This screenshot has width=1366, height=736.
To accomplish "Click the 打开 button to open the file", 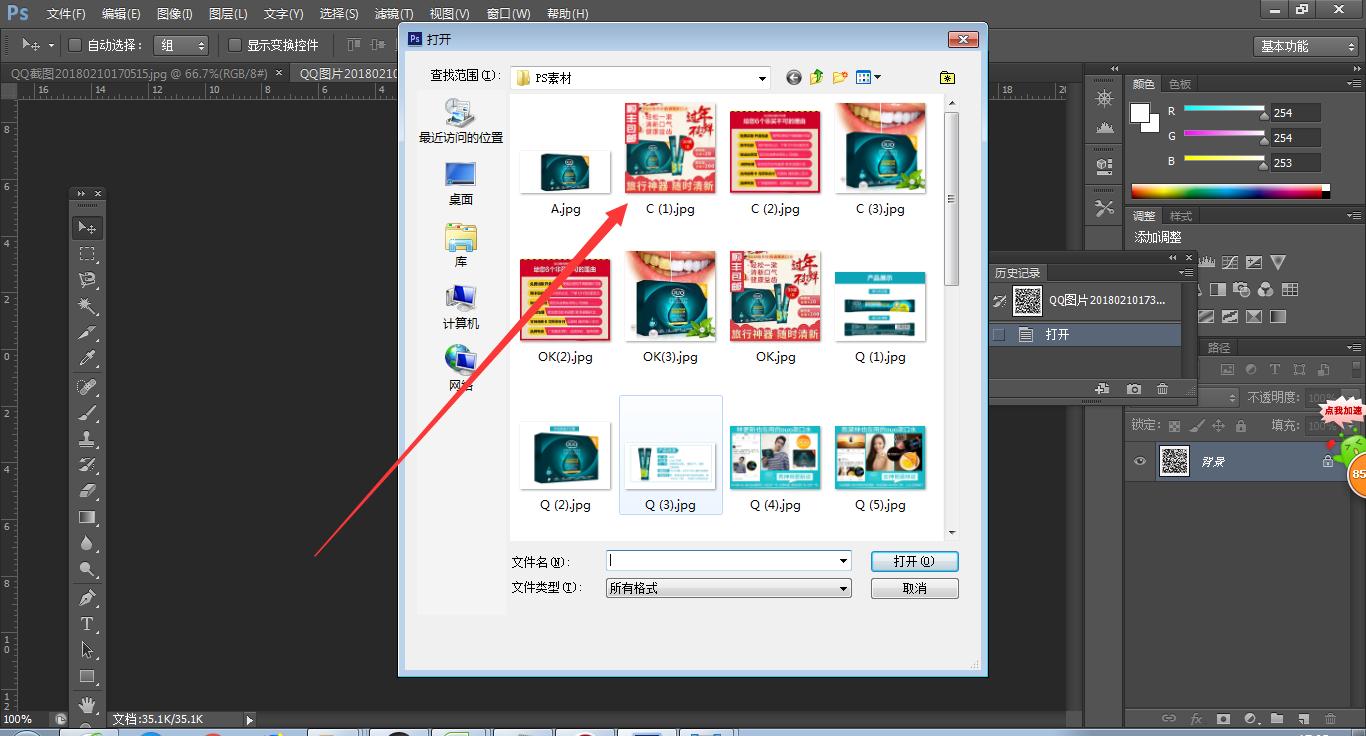I will (x=913, y=561).
